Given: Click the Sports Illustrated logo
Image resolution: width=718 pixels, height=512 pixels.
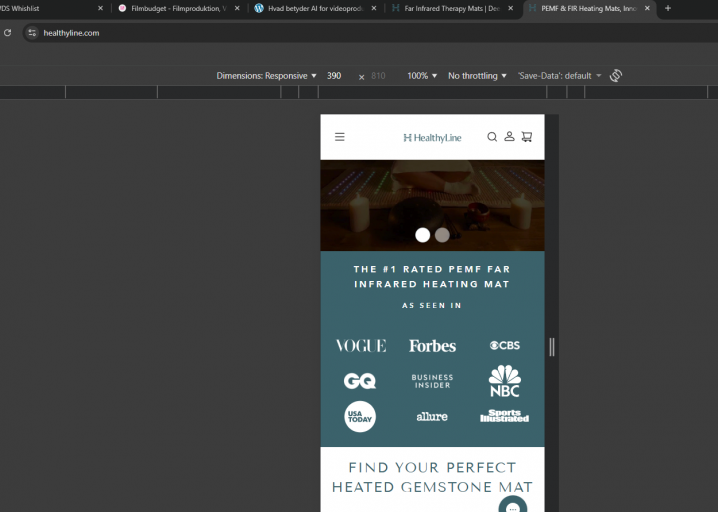Looking at the screenshot, I should point(504,416).
